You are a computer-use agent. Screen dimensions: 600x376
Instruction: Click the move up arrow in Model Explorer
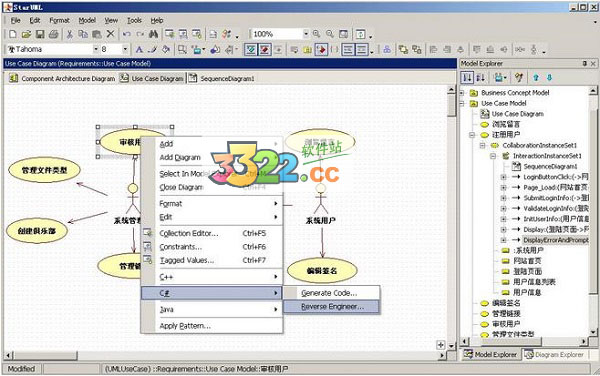(536, 78)
